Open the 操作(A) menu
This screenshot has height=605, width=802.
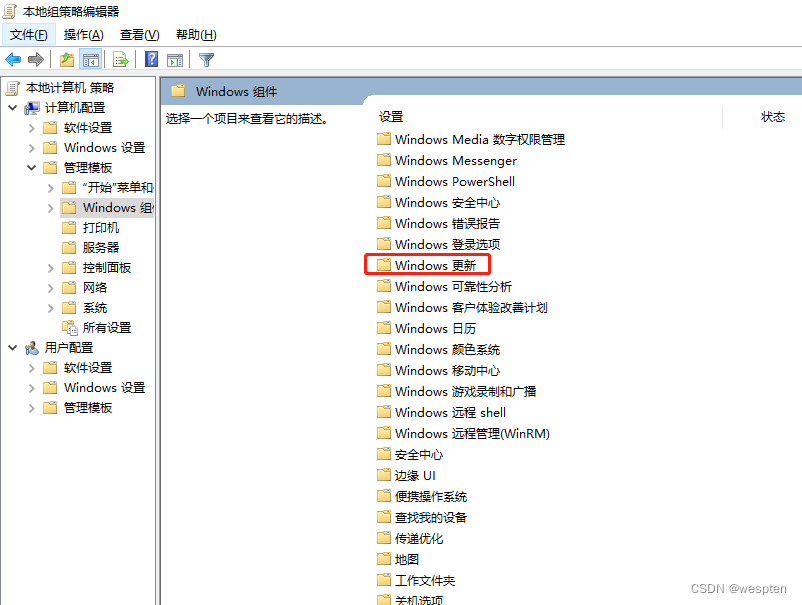tap(83, 35)
